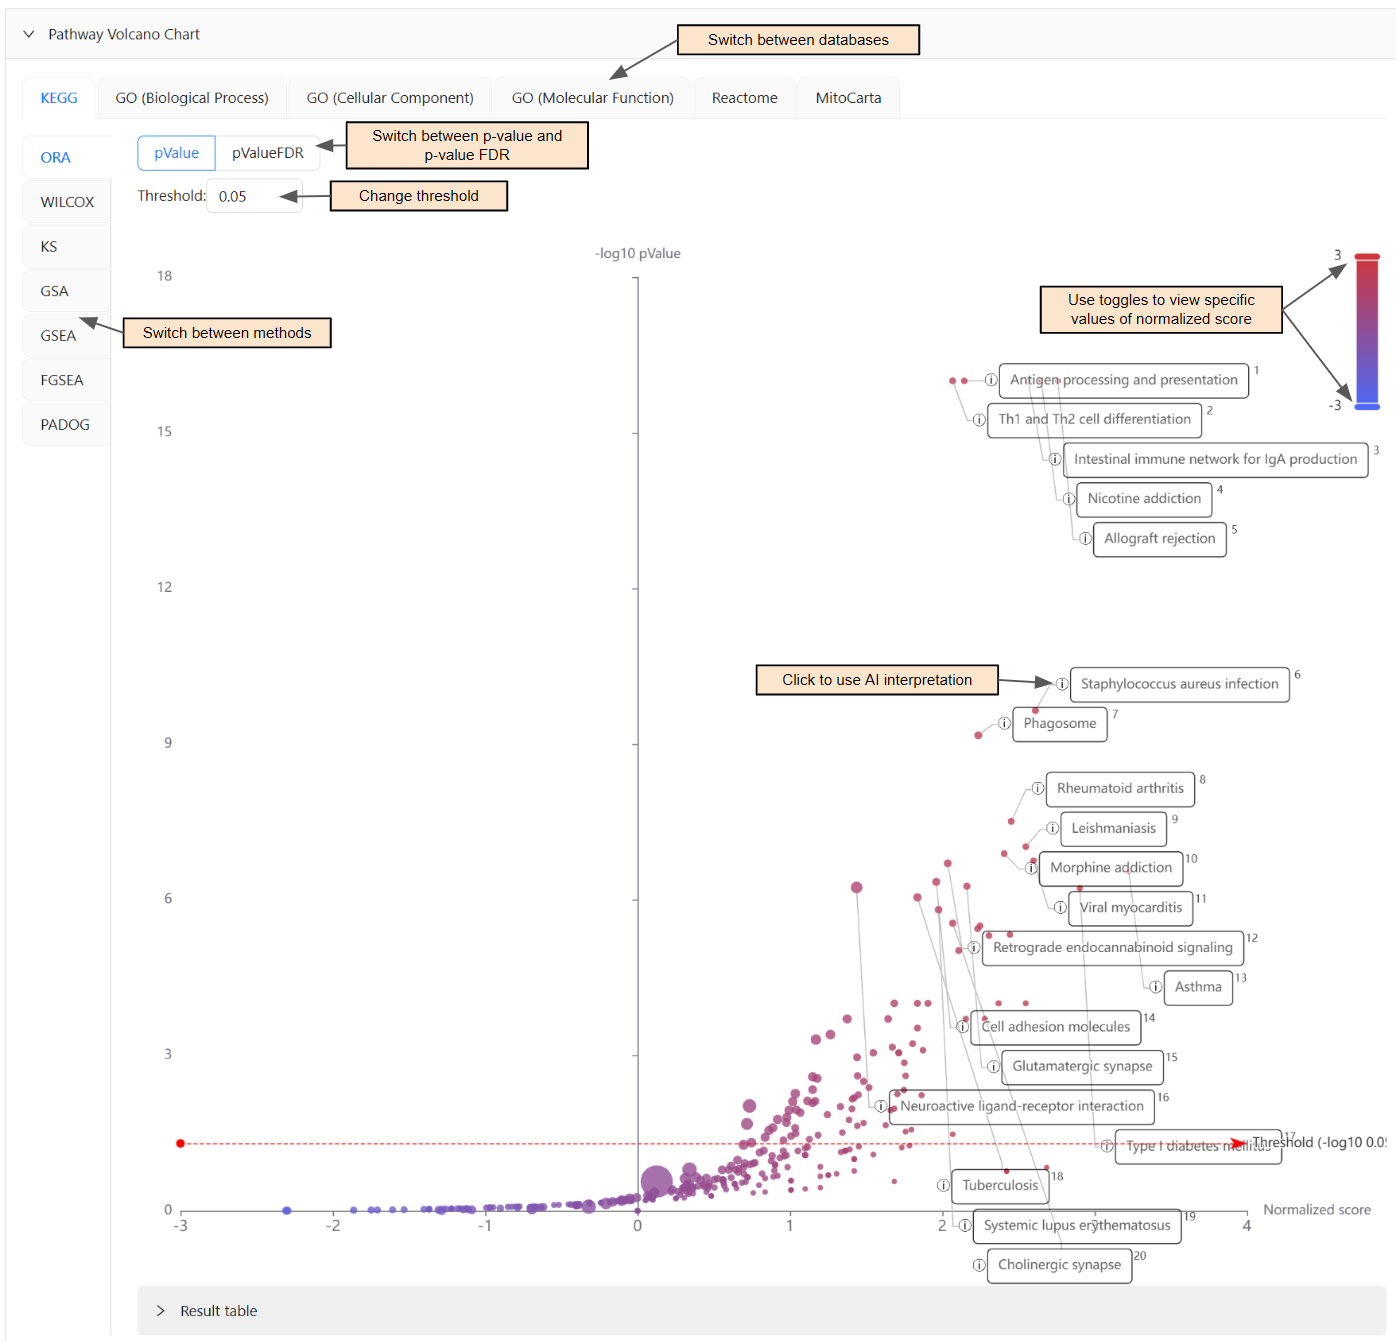
Task: Open the GO (Molecular Function) tab
Action: coord(592,97)
